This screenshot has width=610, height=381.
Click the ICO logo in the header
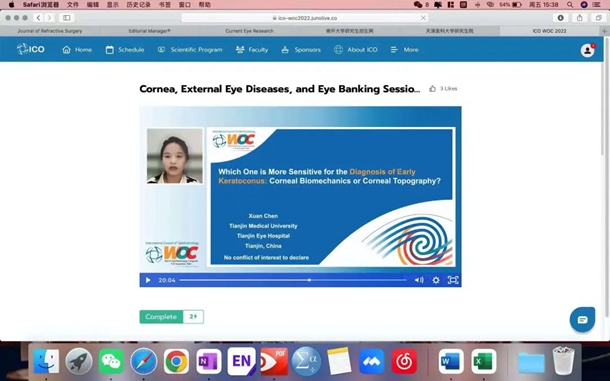coord(31,49)
